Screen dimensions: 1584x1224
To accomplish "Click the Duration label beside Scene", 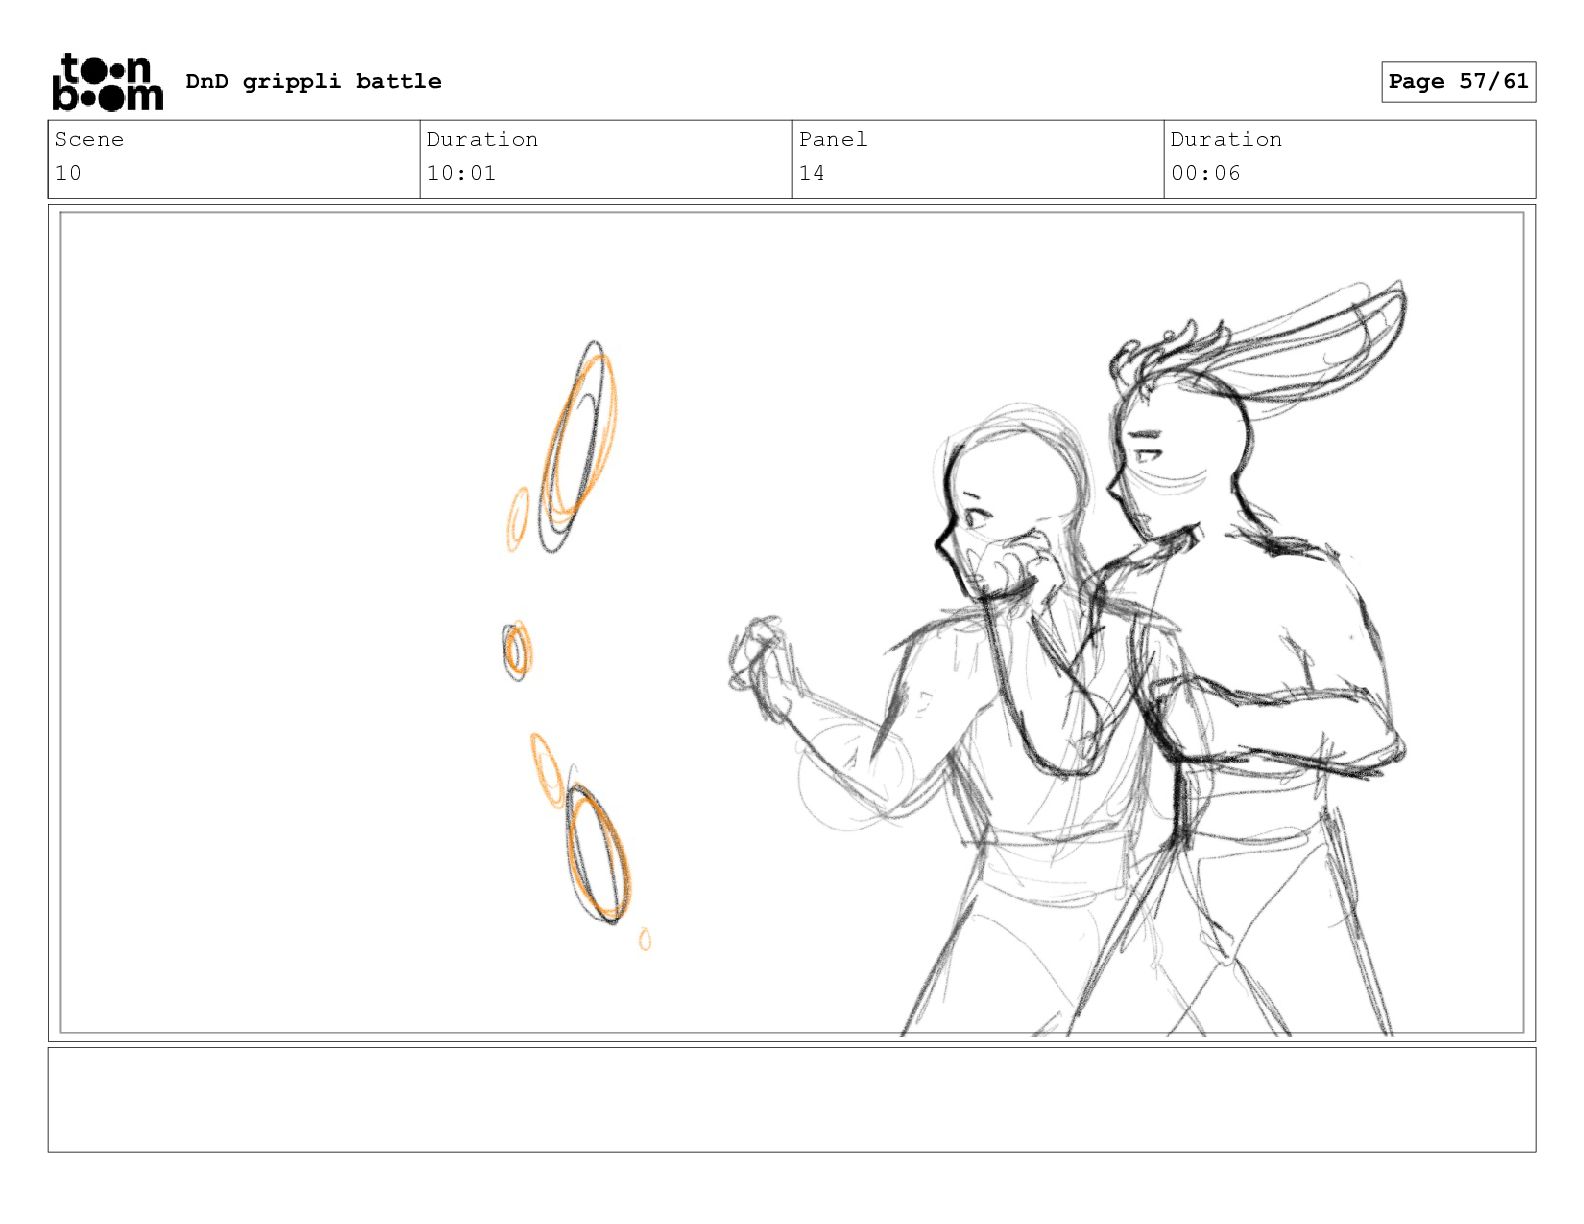I will (482, 139).
